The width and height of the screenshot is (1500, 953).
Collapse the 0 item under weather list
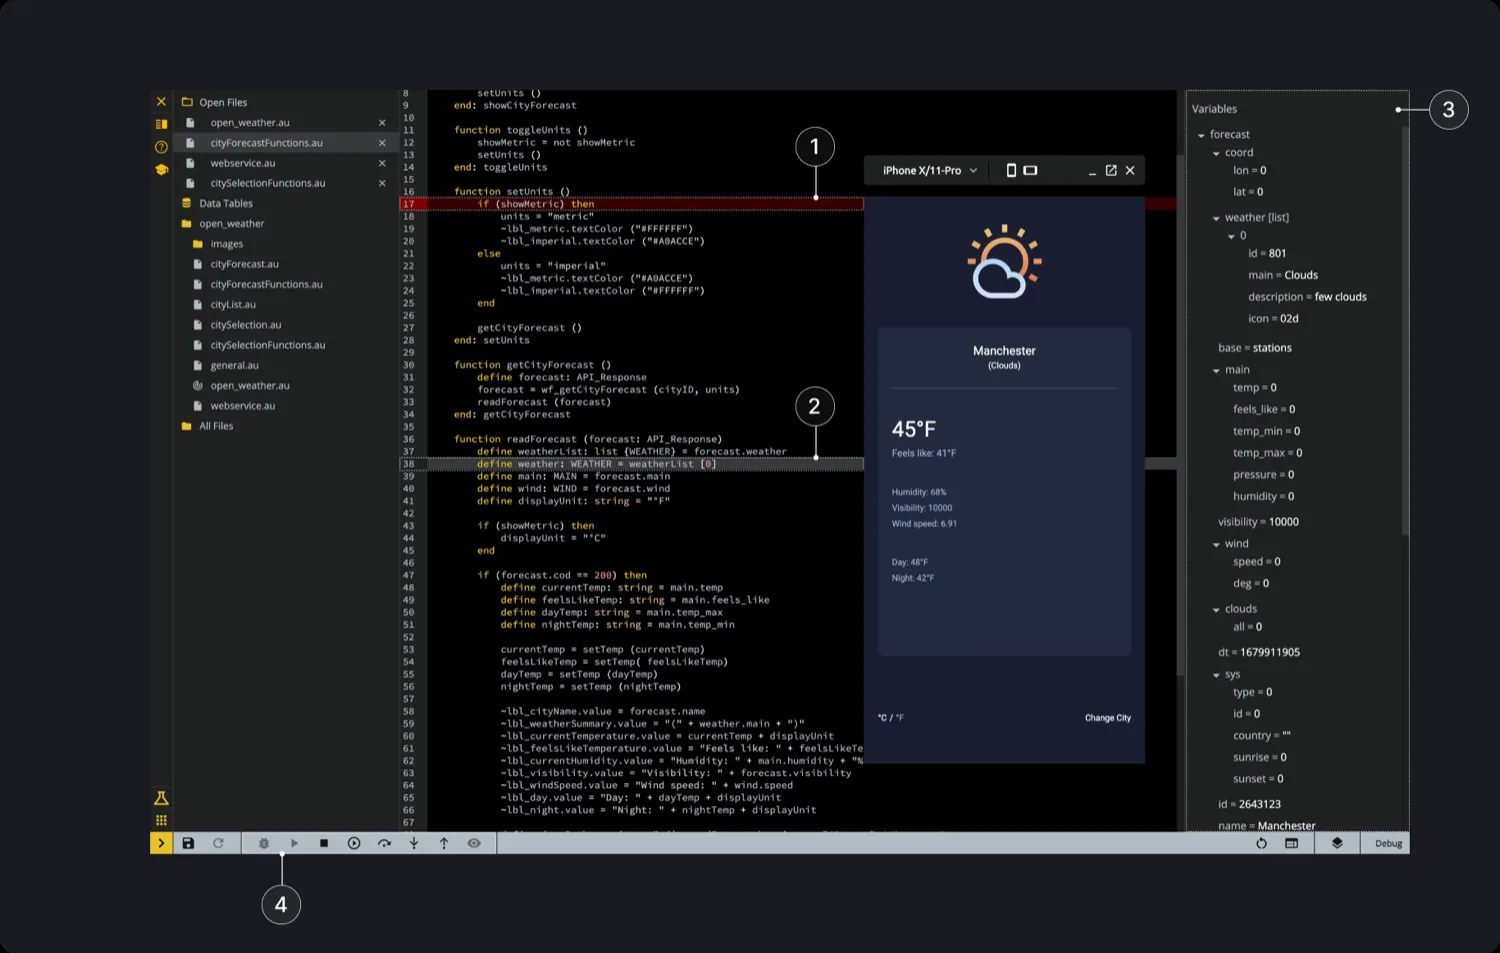tap(1231, 236)
